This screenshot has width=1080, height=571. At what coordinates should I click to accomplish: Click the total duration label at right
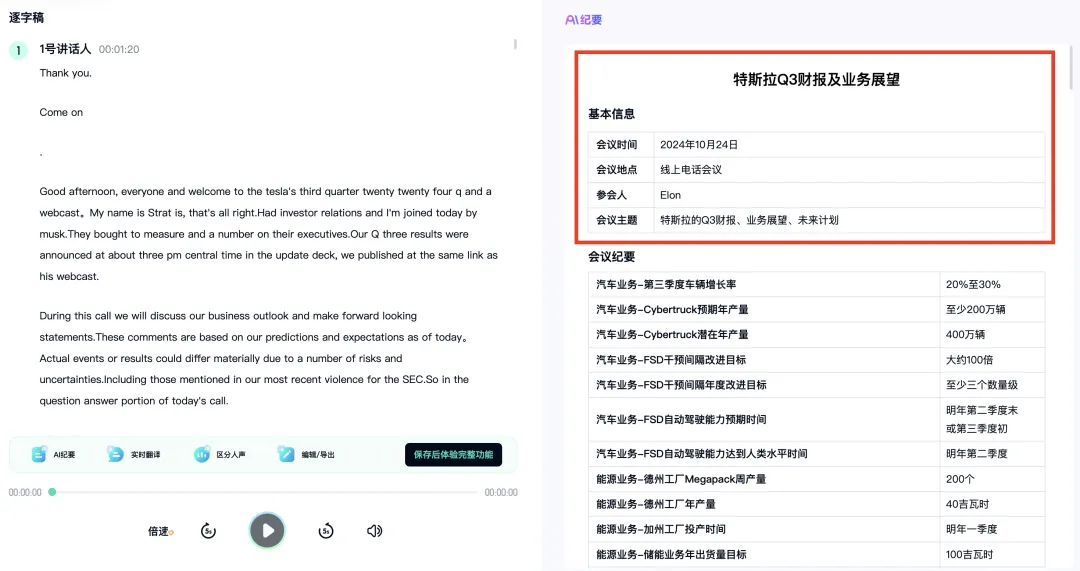point(501,492)
